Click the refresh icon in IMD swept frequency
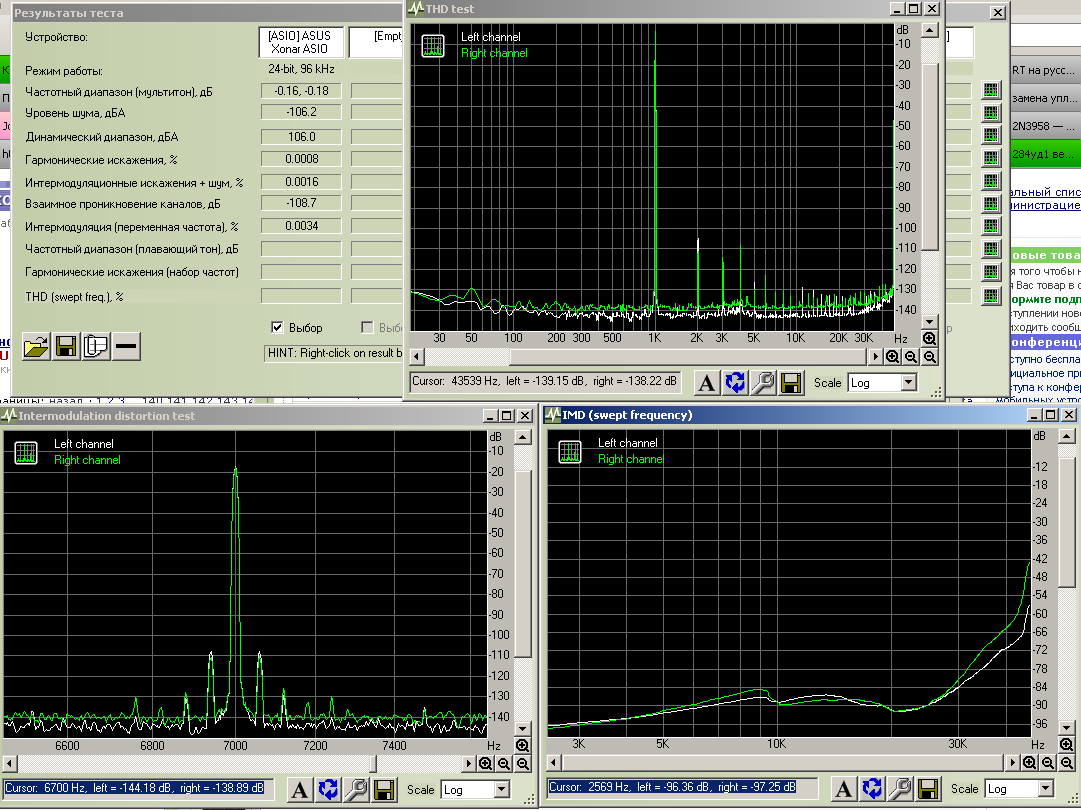This screenshot has width=1081, height=810. pyautogui.click(x=873, y=788)
